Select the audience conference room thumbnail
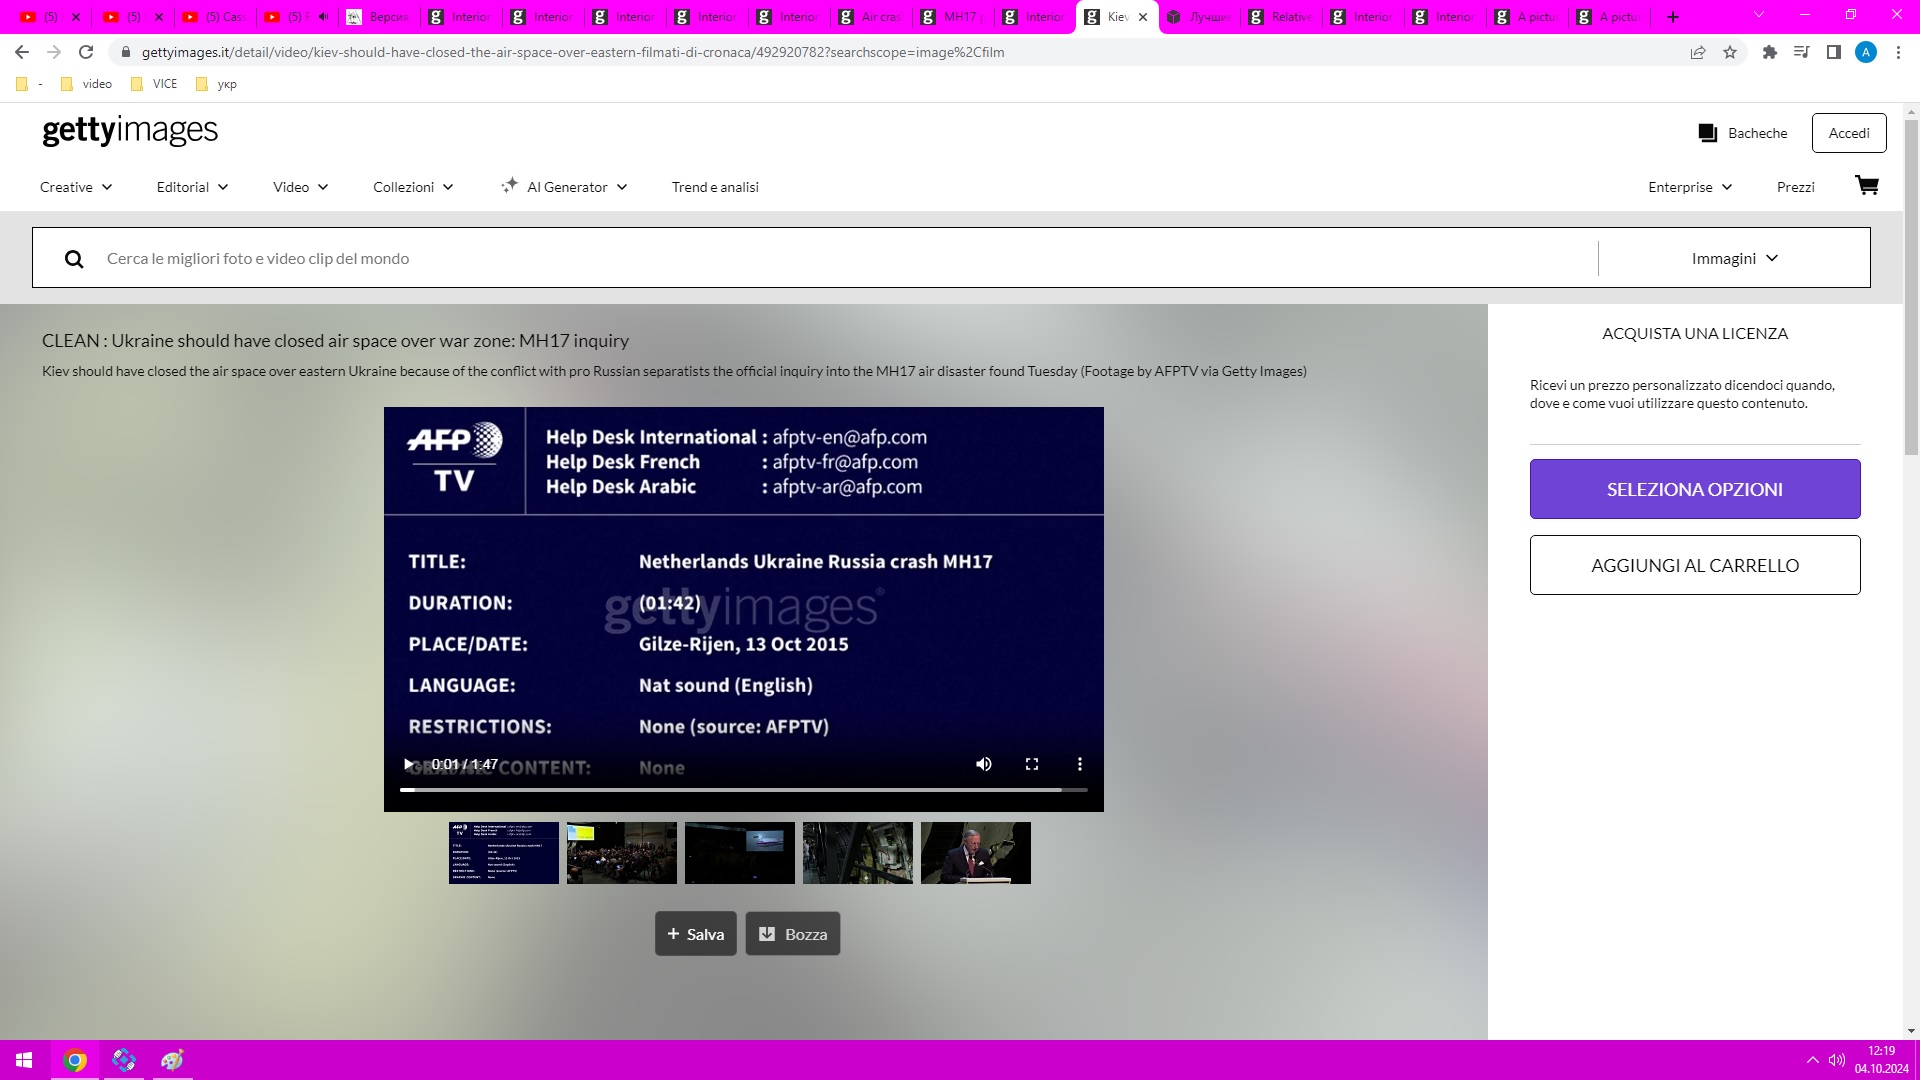Image resolution: width=1920 pixels, height=1080 pixels. (x=622, y=853)
